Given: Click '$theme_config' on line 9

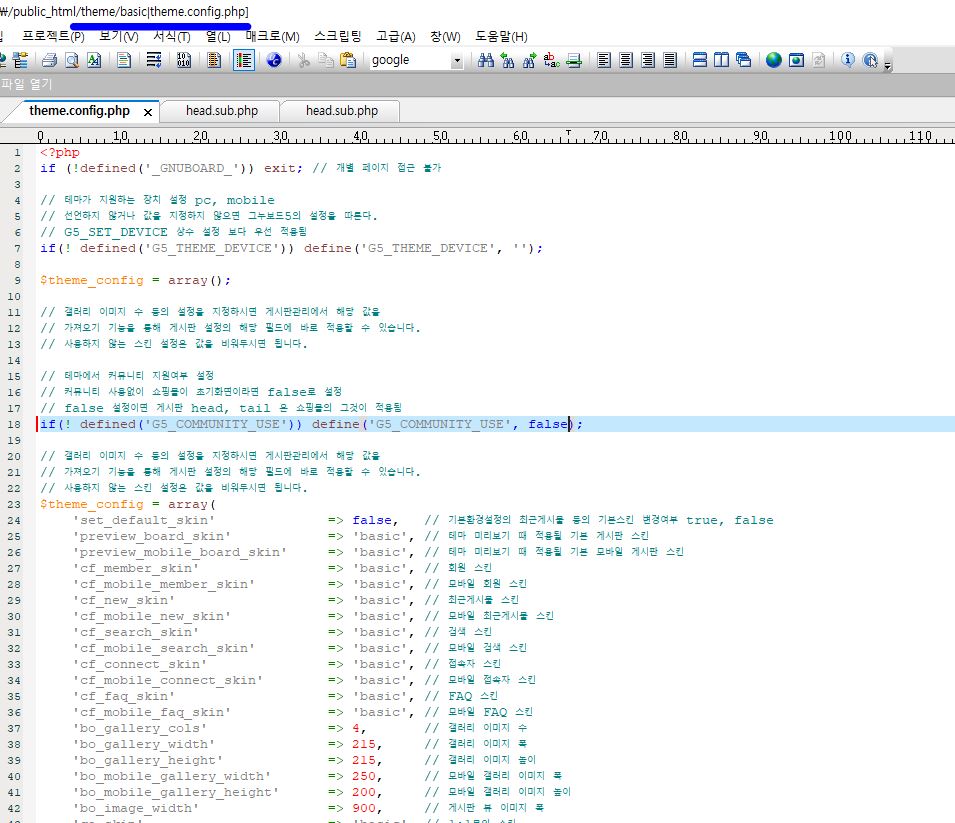Looking at the screenshot, I should 92,280.
